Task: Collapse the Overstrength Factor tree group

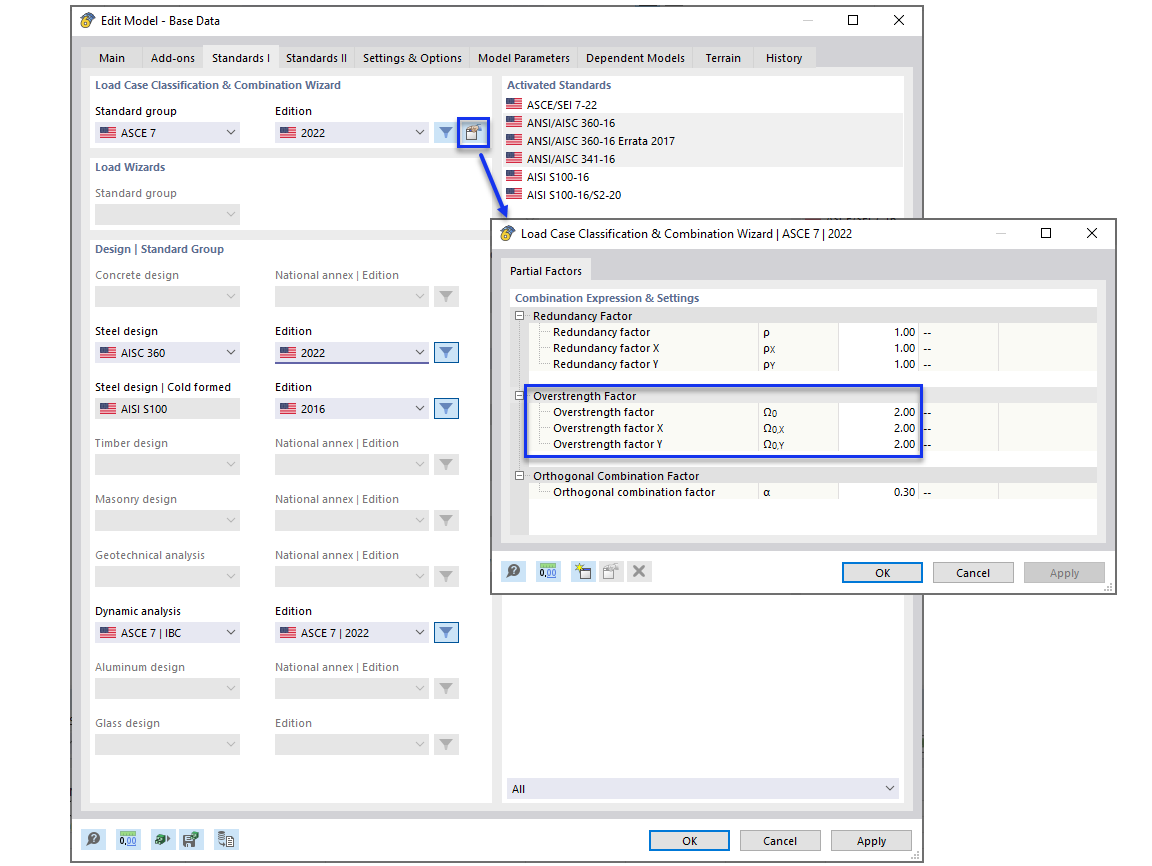Action: pos(520,396)
